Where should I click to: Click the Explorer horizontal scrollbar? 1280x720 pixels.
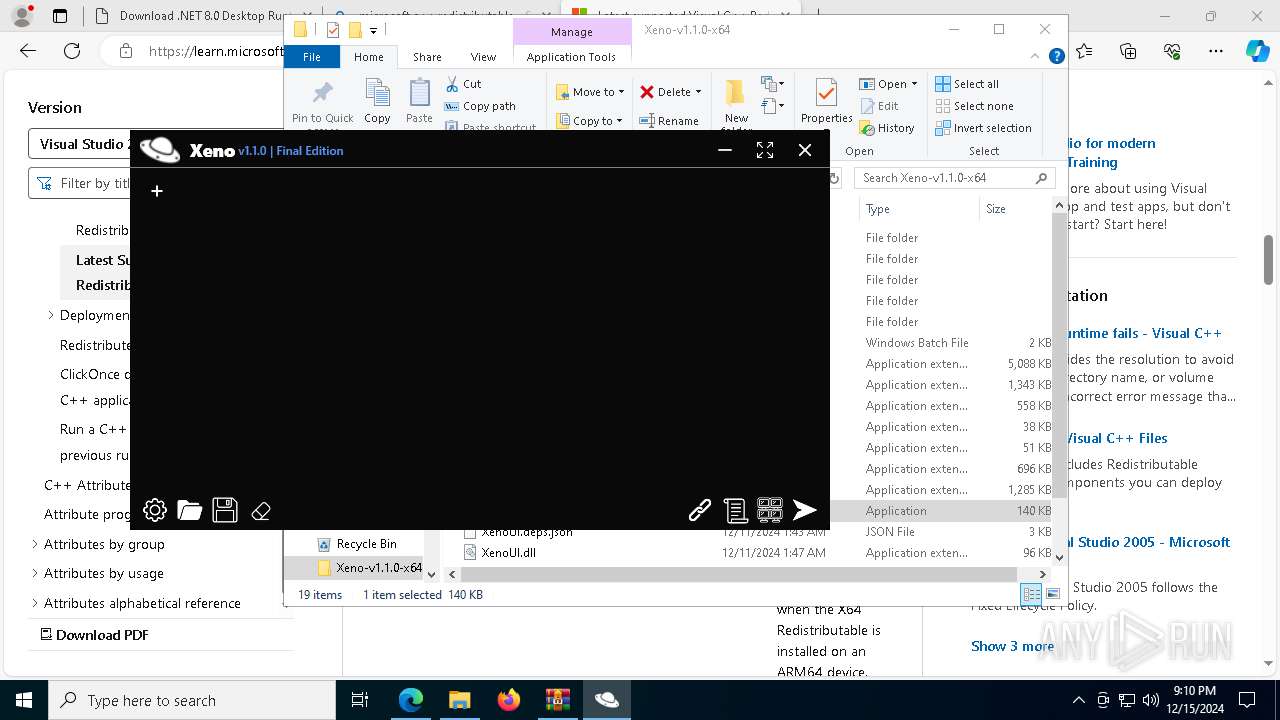tap(740, 574)
